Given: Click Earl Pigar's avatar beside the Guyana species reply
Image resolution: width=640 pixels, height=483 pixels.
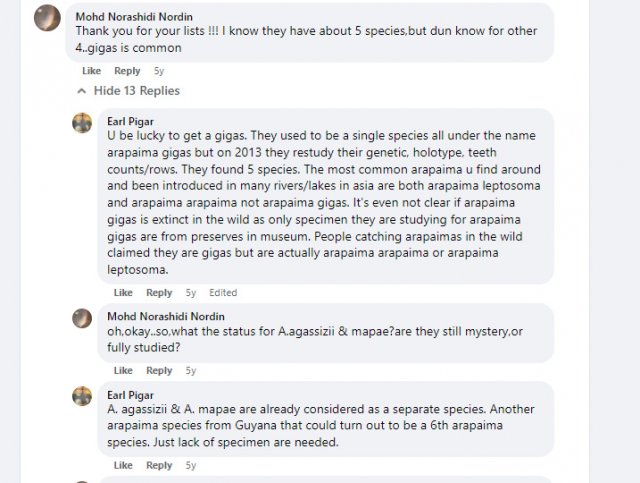Looking at the screenshot, I should (82, 396).
